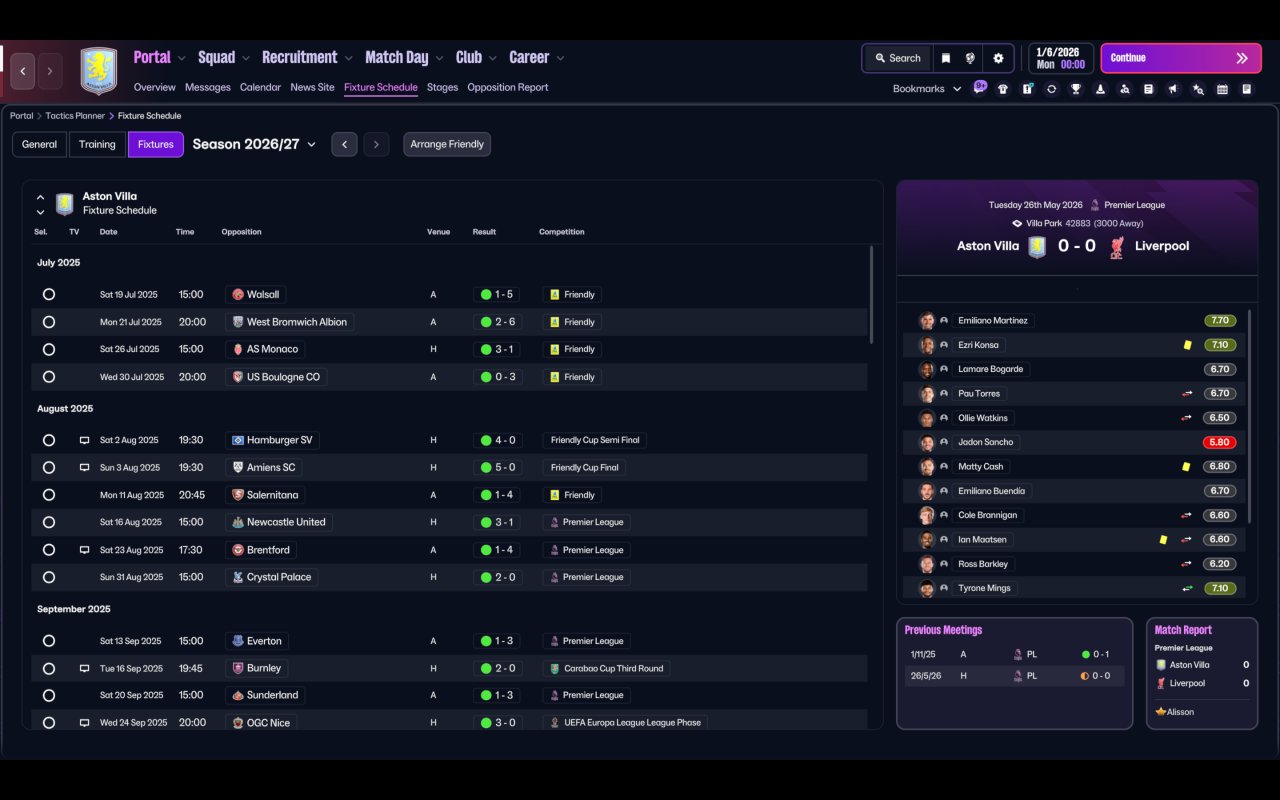Select the AS Monaco fixture radio button
This screenshot has width=1280, height=800.
coord(49,350)
